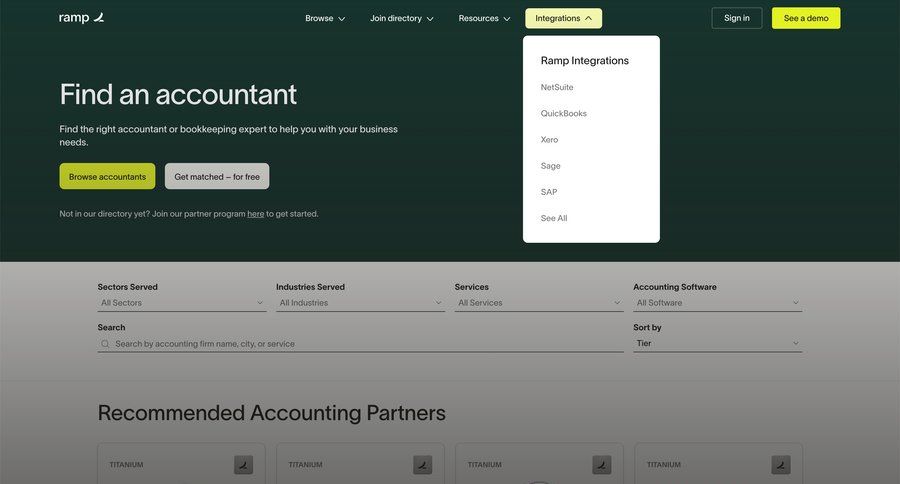The width and height of the screenshot is (900, 484).
Task: Open the Sort by Tier dropdown
Action: pos(717,343)
